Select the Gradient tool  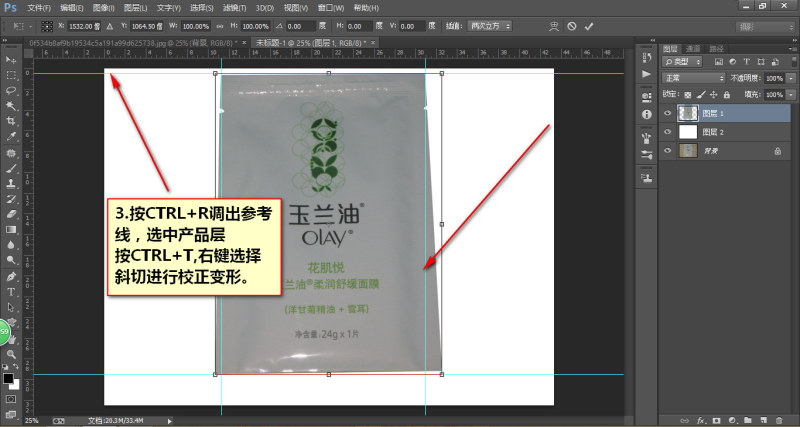click(11, 230)
